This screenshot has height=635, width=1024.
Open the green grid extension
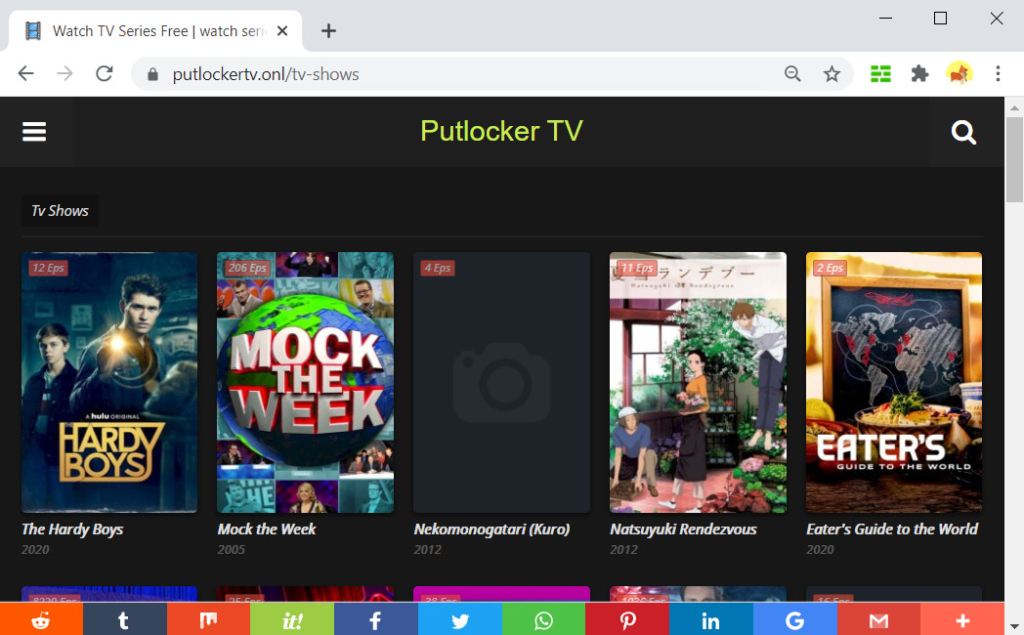[x=880, y=74]
